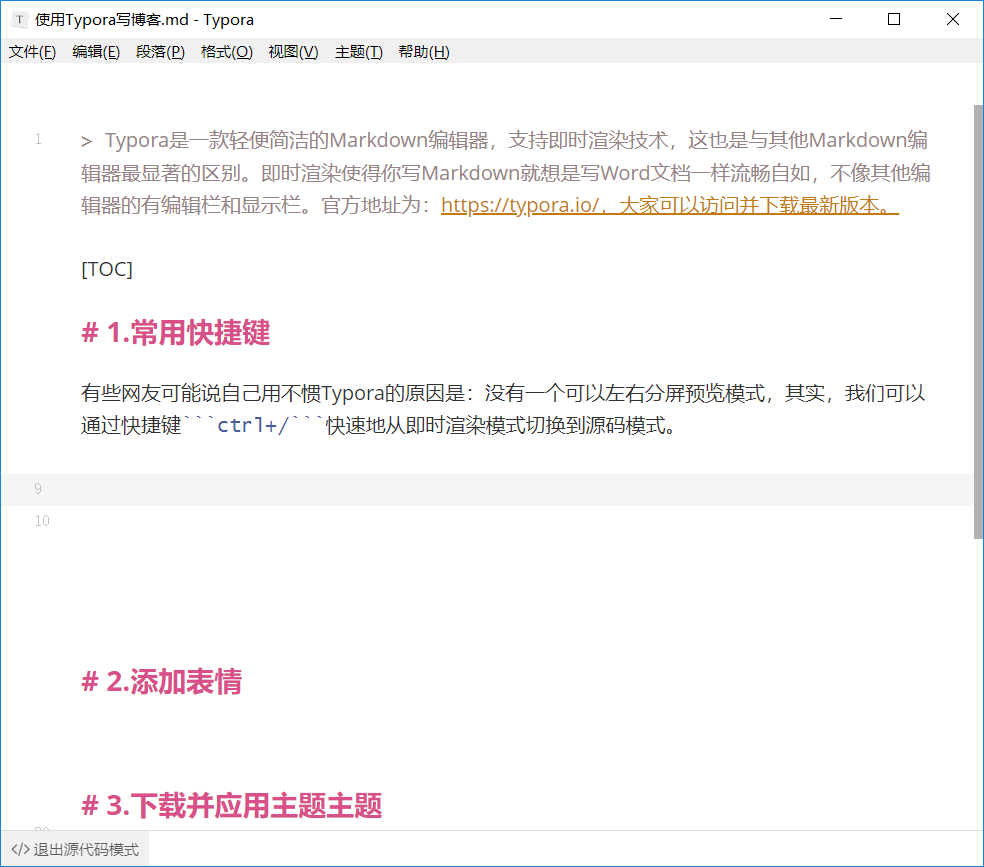This screenshot has width=984, height=867.
Task: Click the heading 3.下载并应用主题主题
Action: [x=229, y=806]
